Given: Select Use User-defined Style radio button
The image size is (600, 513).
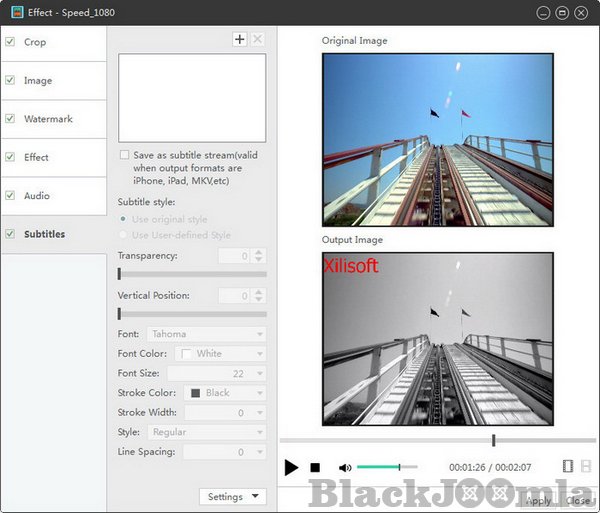Looking at the screenshot, I should (124, 235).
